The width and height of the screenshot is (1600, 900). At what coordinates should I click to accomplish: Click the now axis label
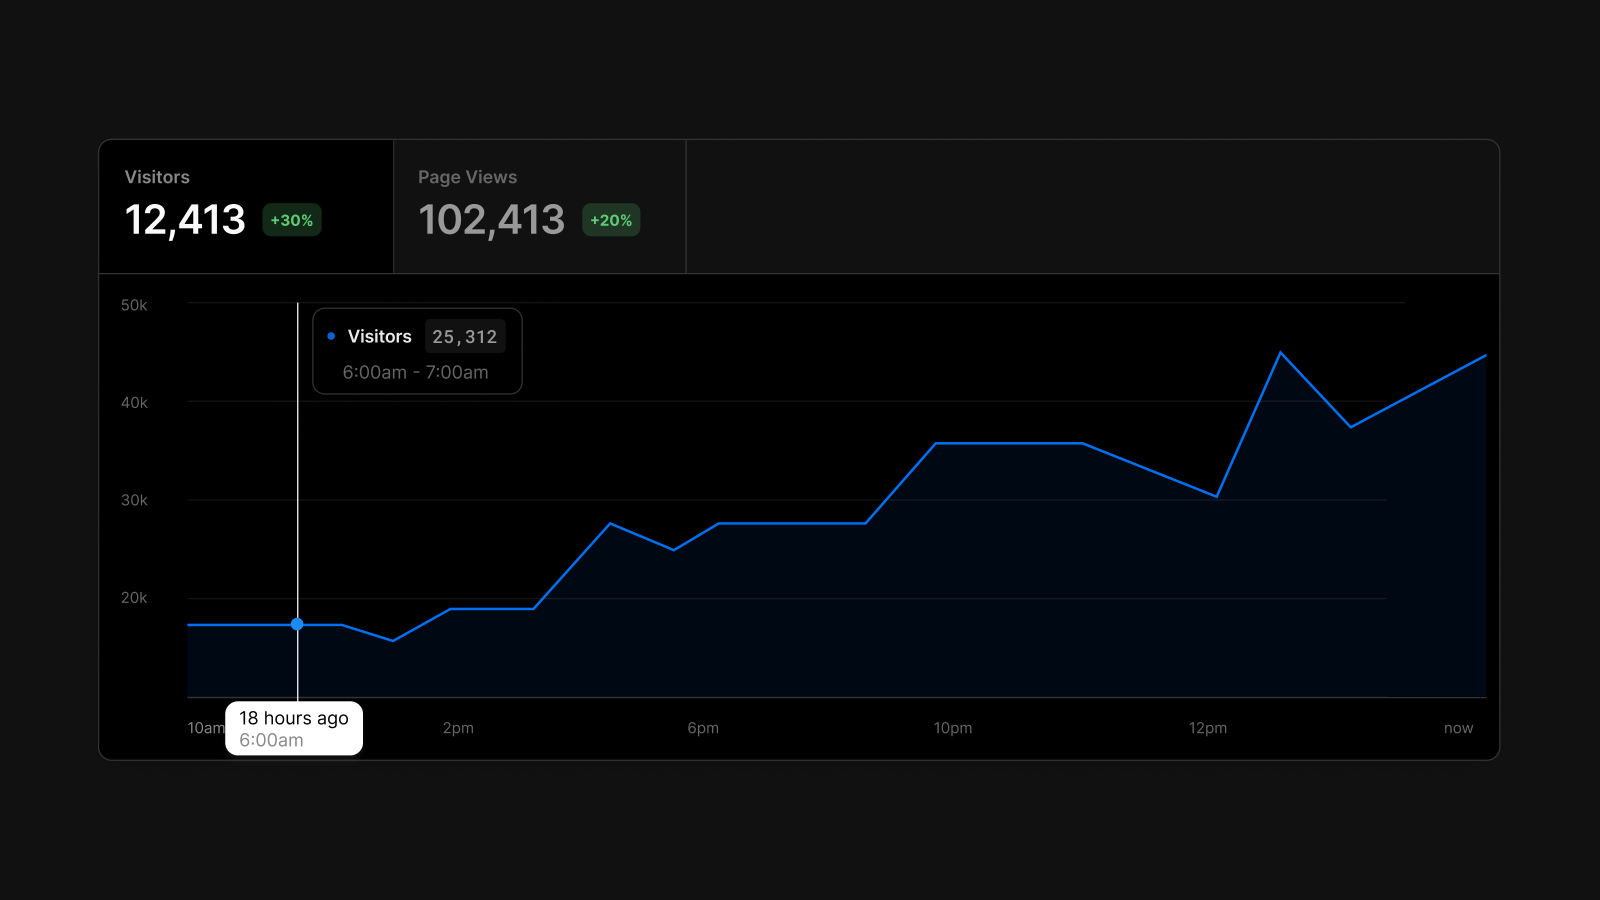coord(1459,728)
